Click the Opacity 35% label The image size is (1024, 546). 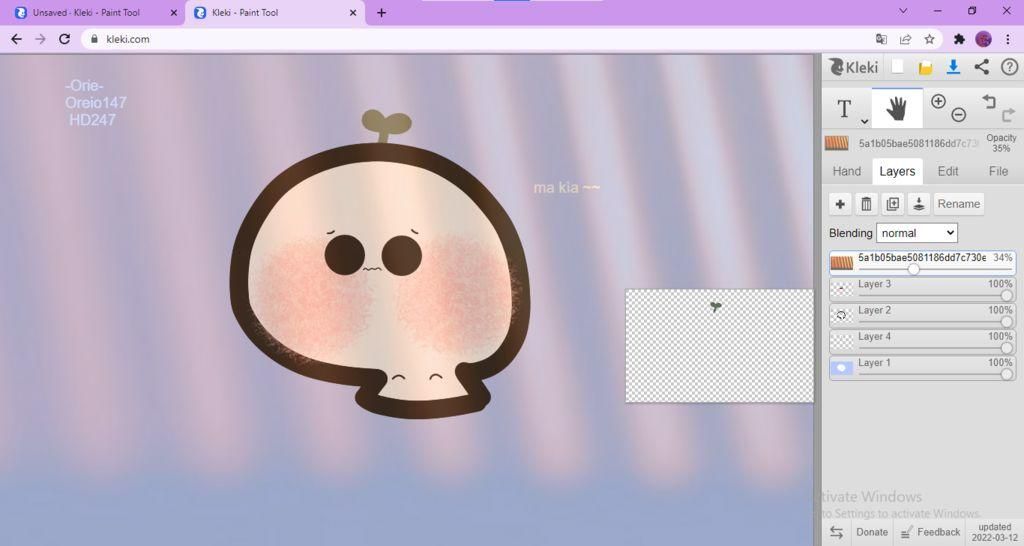1001,143
